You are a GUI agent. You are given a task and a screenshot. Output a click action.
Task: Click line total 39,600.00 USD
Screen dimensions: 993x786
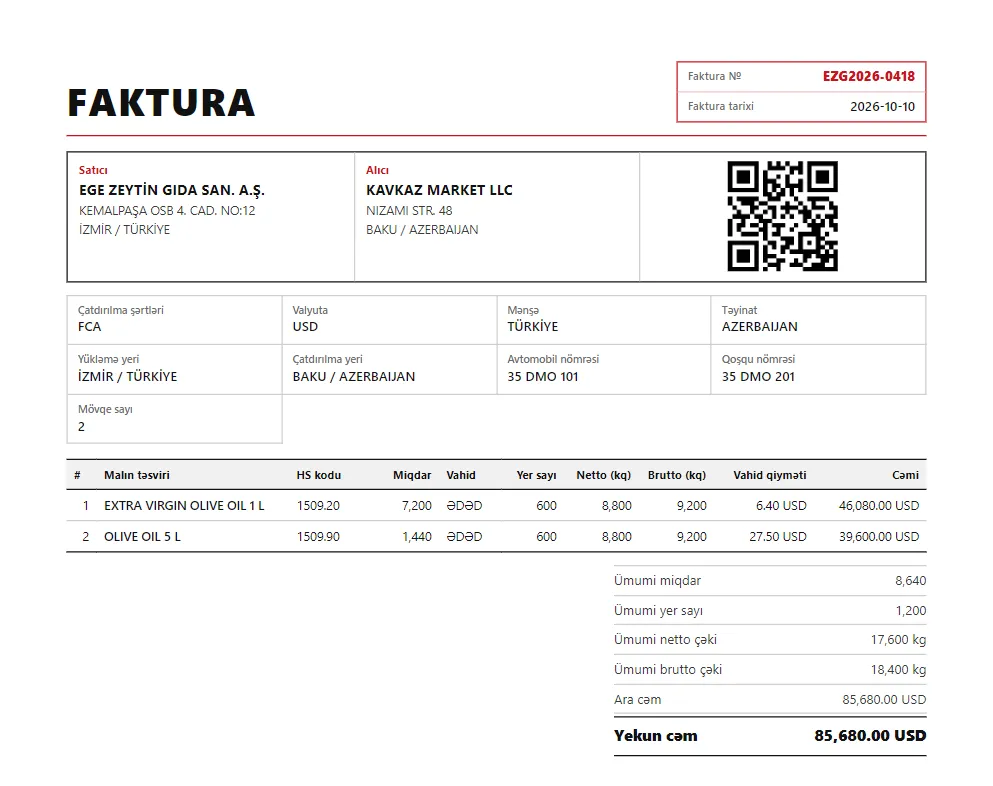coord(879,536)
